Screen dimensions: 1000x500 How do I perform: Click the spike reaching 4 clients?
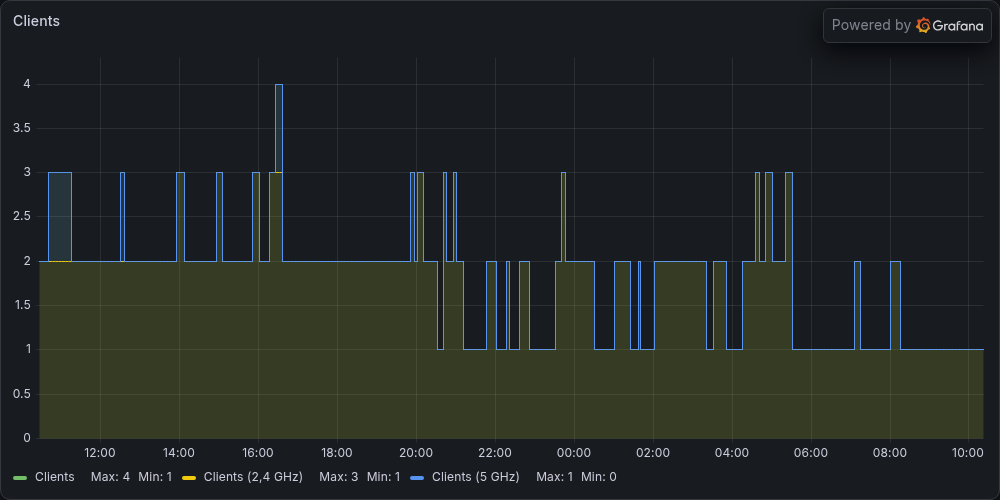279,128
